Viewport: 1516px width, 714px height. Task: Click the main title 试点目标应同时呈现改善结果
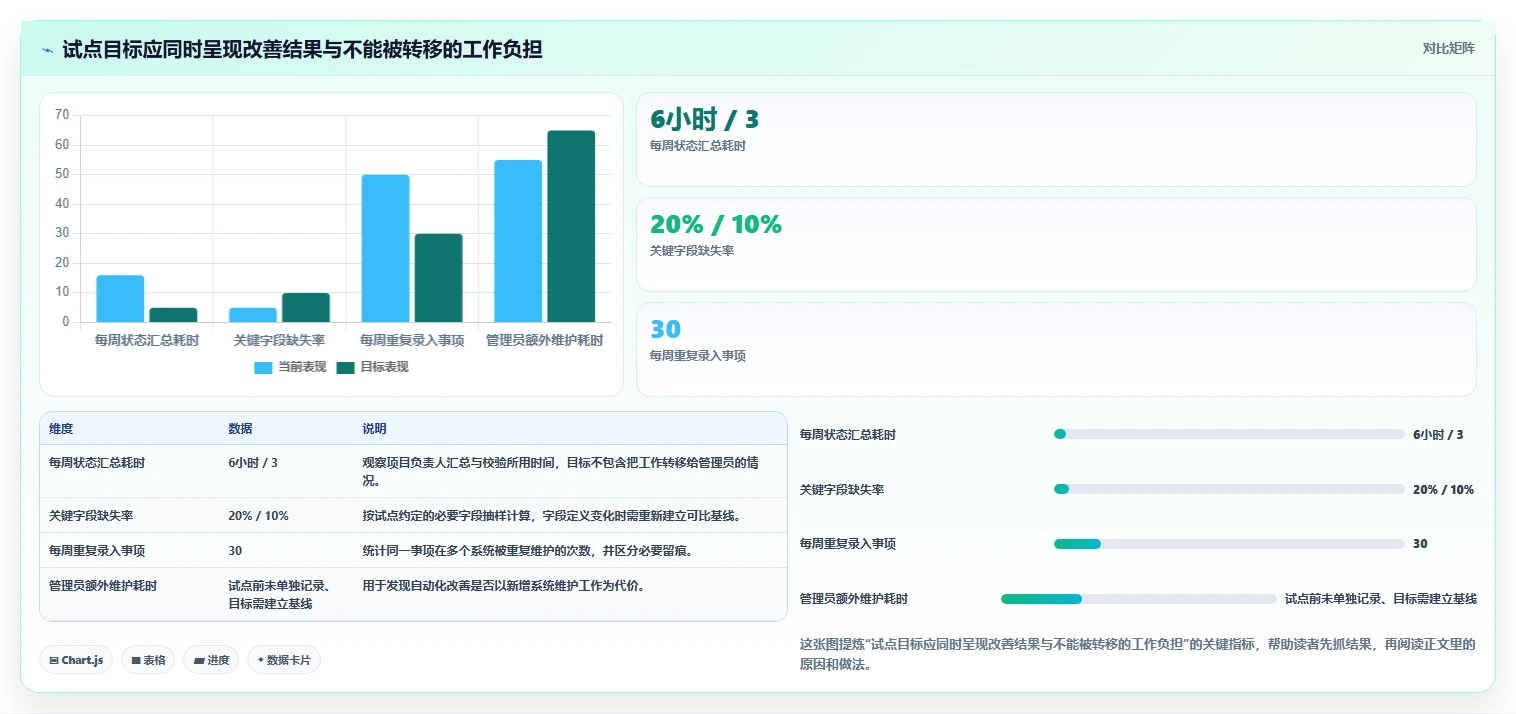302,49
